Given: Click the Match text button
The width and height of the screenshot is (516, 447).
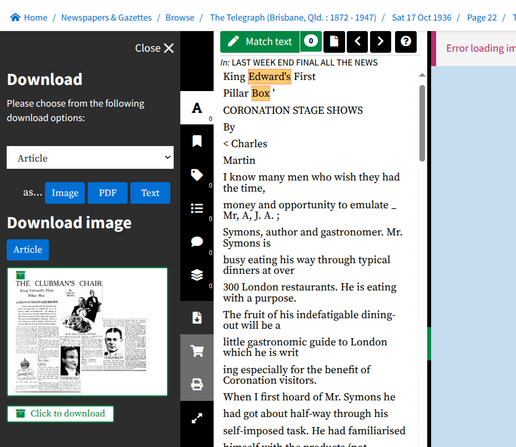Looking at the screenshot, I should (x=260, y=42).
